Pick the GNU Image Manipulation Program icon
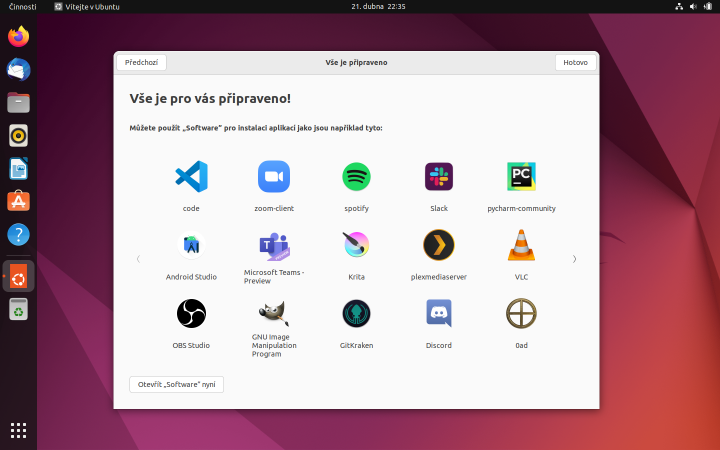The width and height of the screenshot is (720, 450). click(274, 313)
